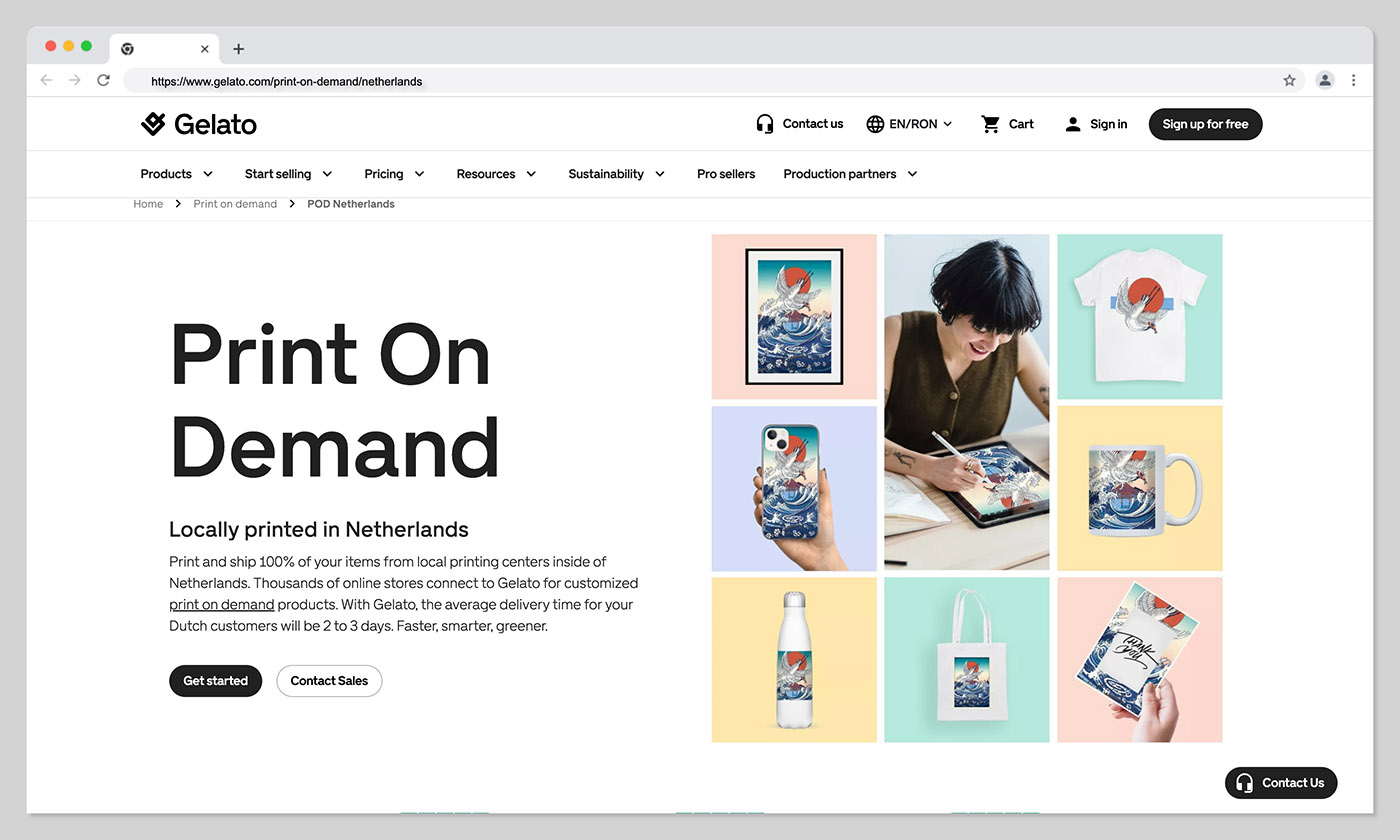Expand the Resources menu chevron
The image size is (1400, 840).
coord(532,173)
